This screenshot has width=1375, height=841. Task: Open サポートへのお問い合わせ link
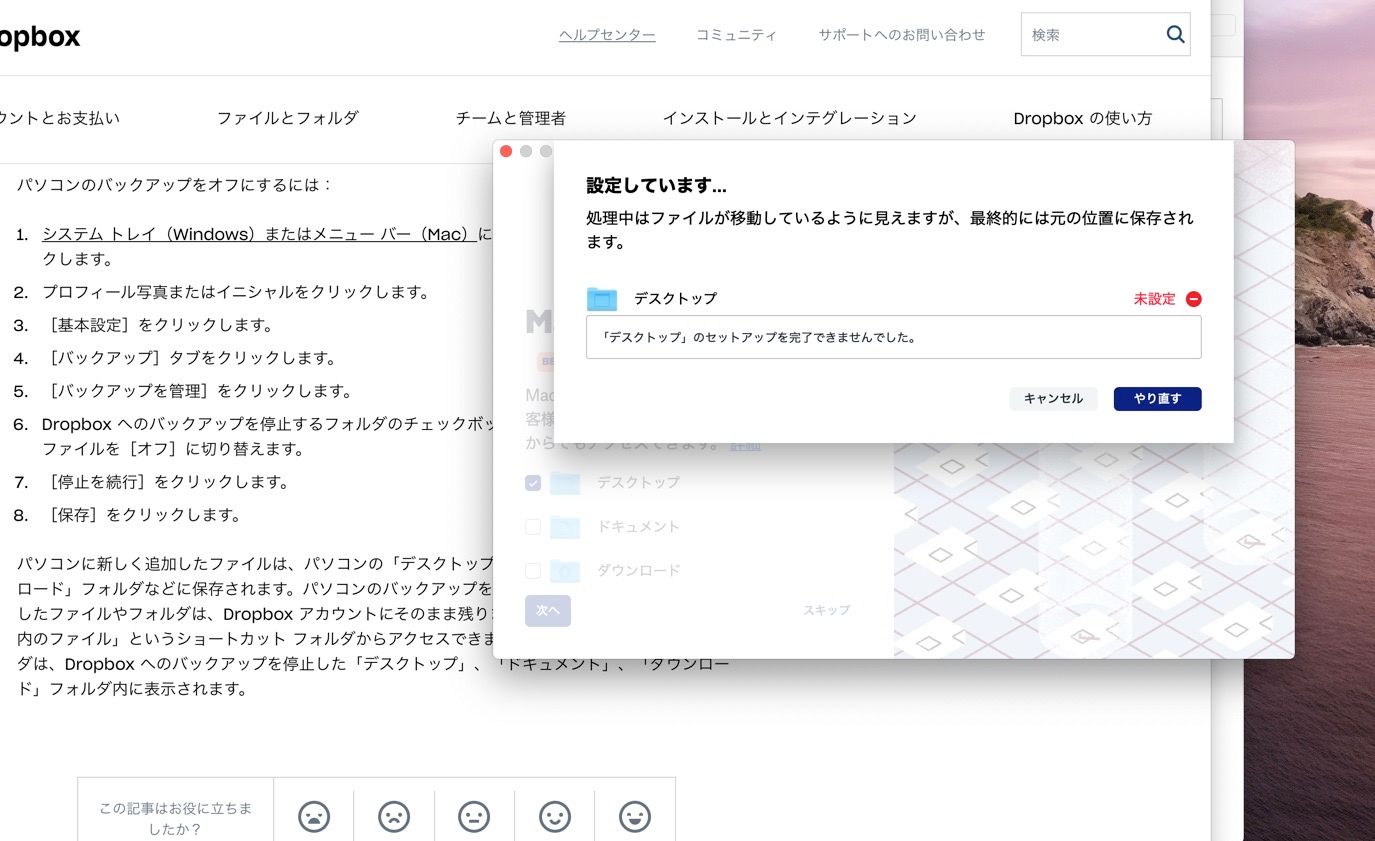tap(902, 35)
